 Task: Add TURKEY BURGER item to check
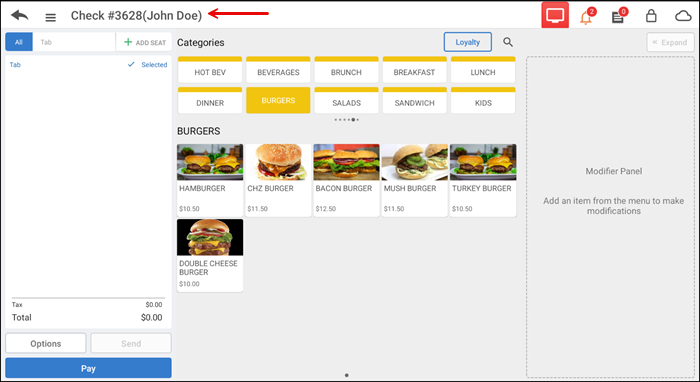tap(483, 180)
